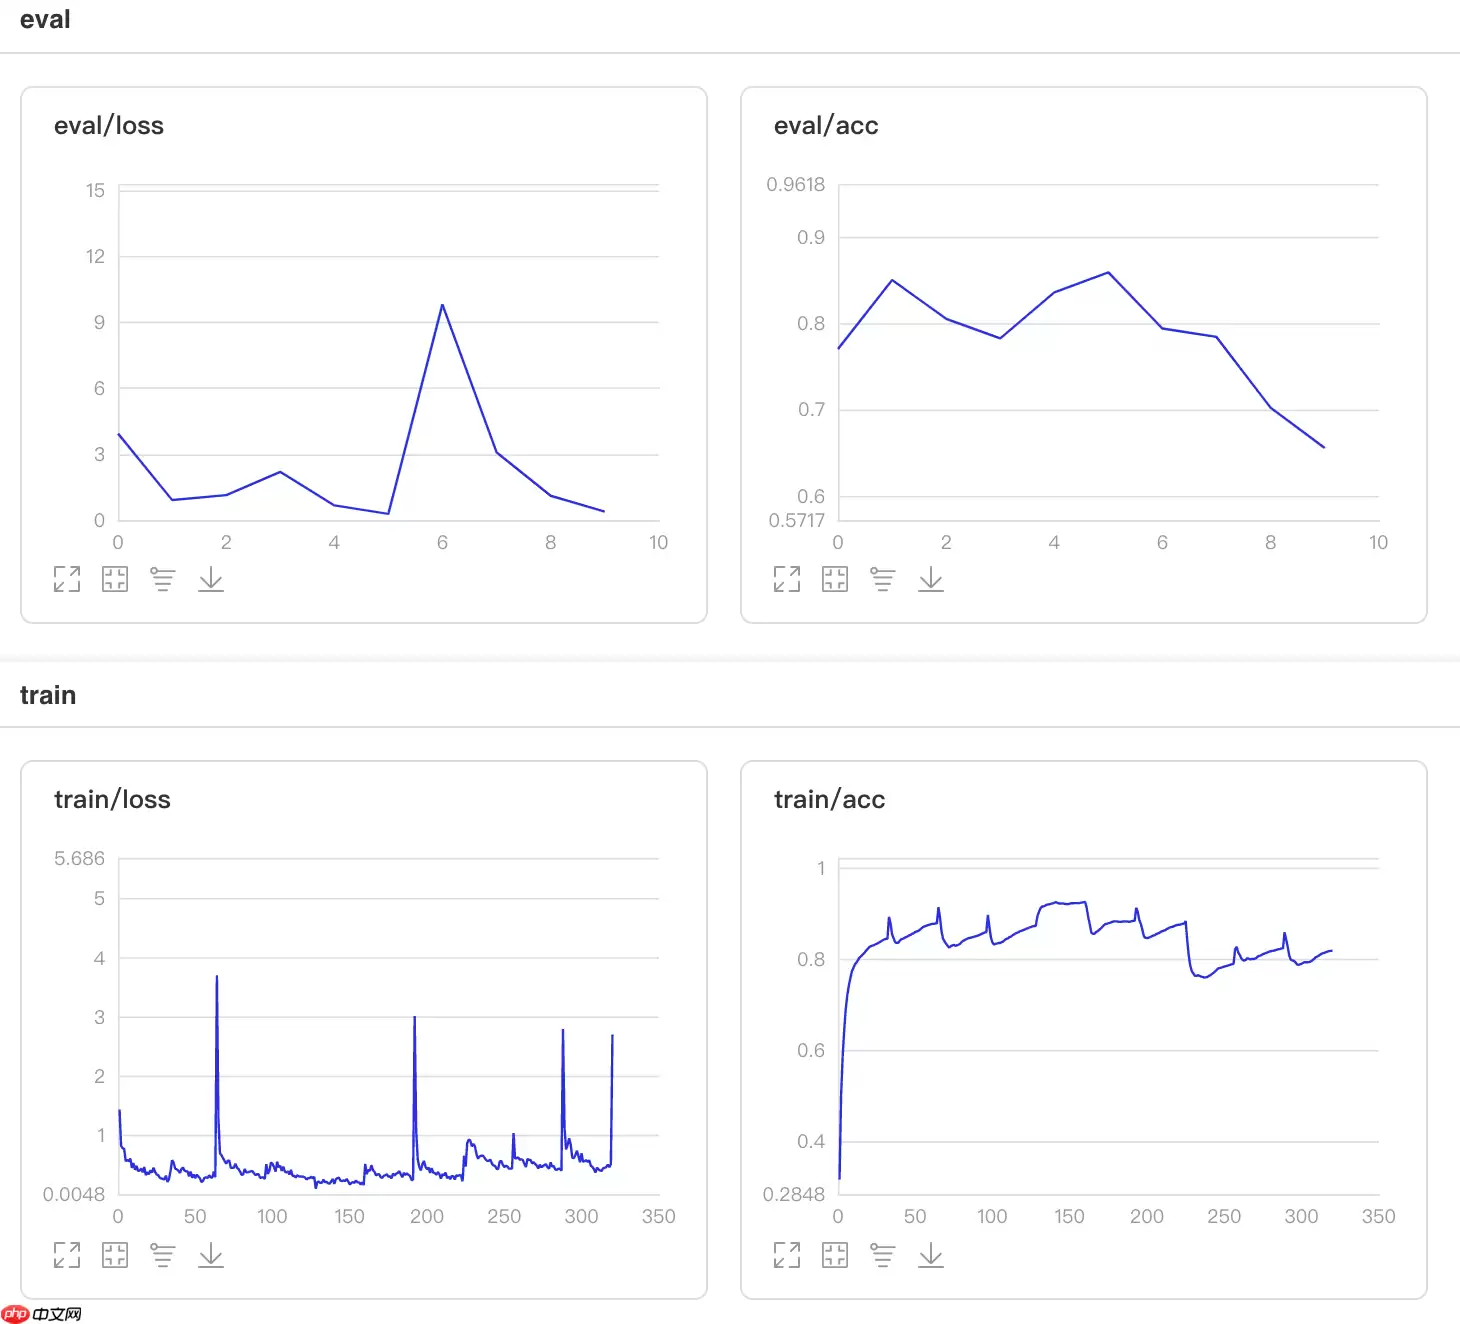Screen dimensions: 1460x1324
Task: Toggle axis-scale lines icon under eval/loss chart
Action: click(163, 579)
